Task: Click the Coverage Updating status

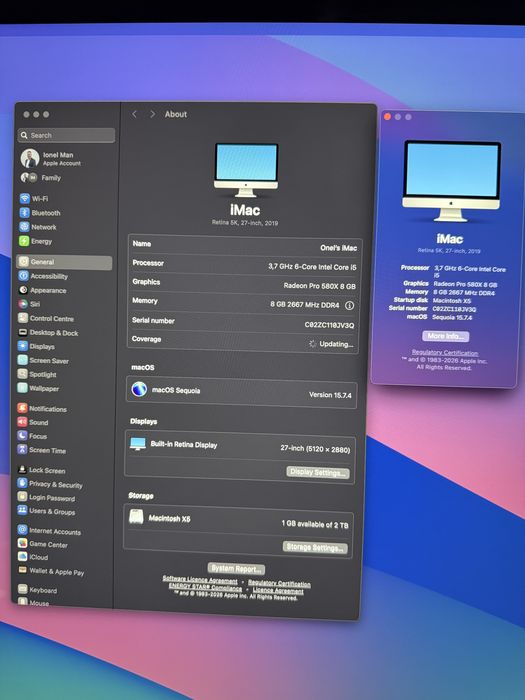Action: [331, 344]
